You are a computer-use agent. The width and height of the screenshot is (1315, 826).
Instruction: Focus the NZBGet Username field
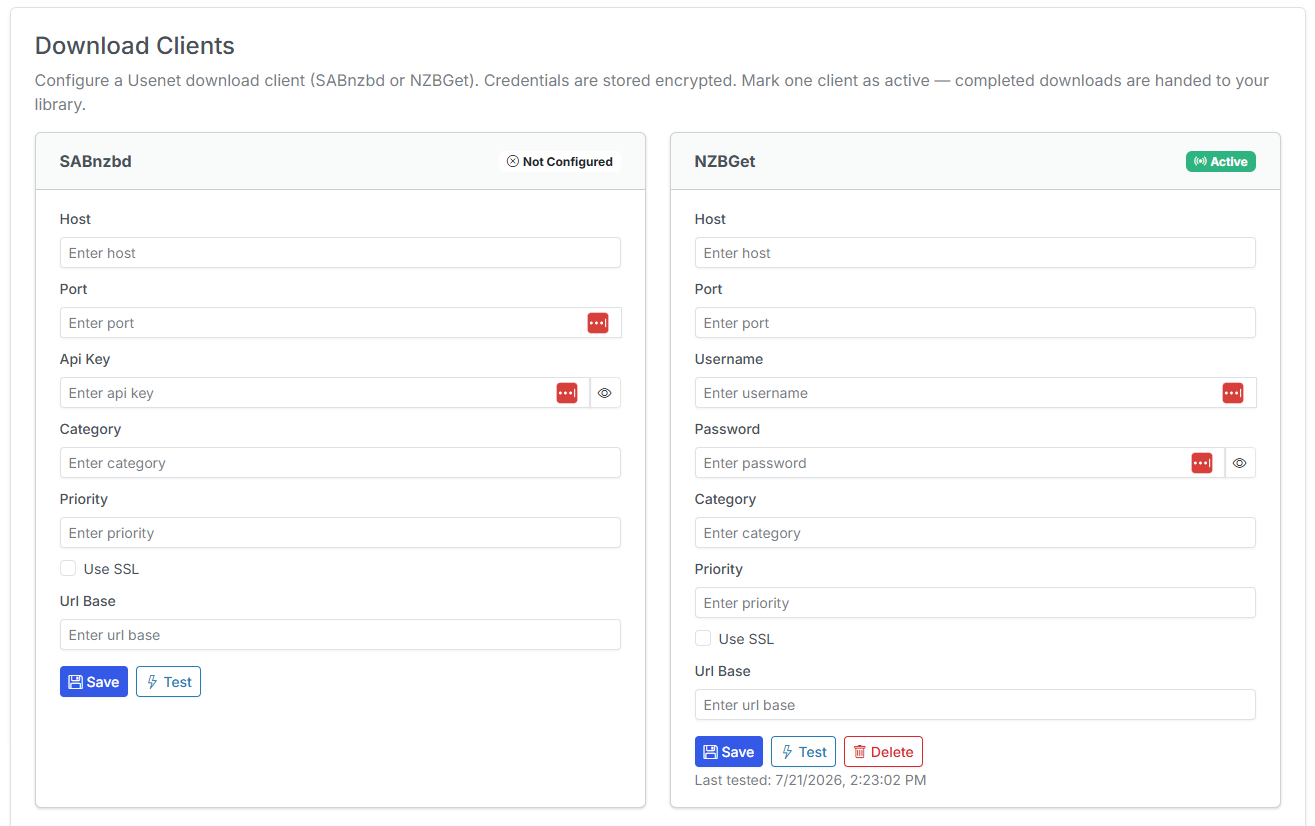click(975, 393)
